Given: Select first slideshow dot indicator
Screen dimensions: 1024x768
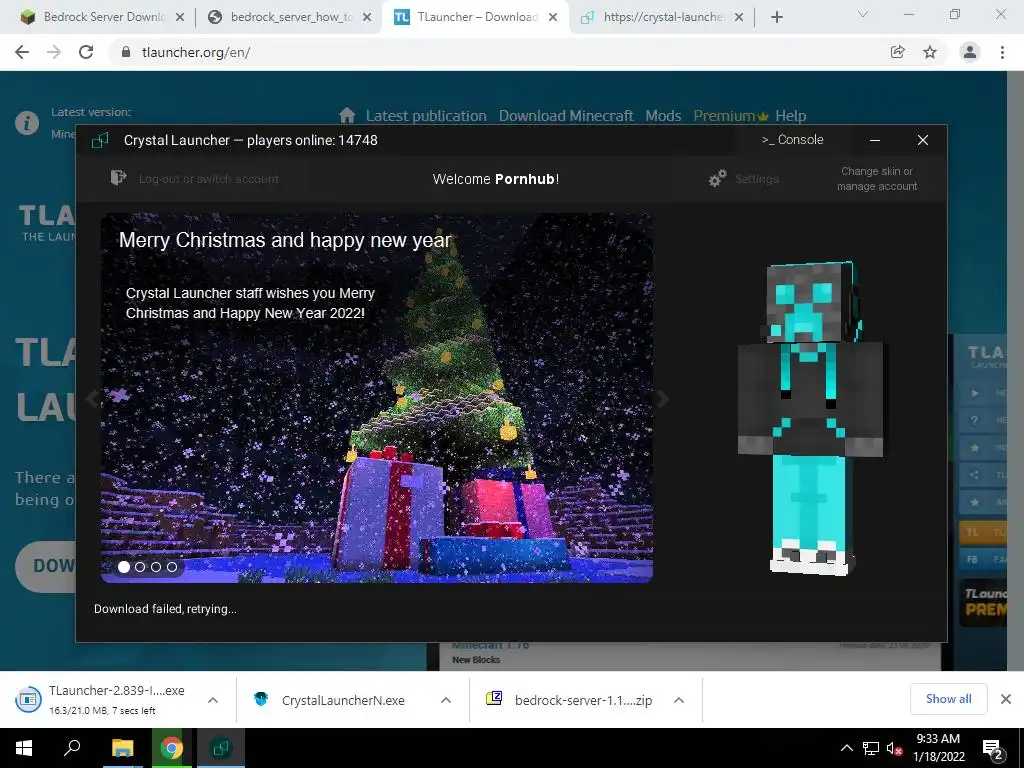Looking at the screenshot, I should [124, 567].
